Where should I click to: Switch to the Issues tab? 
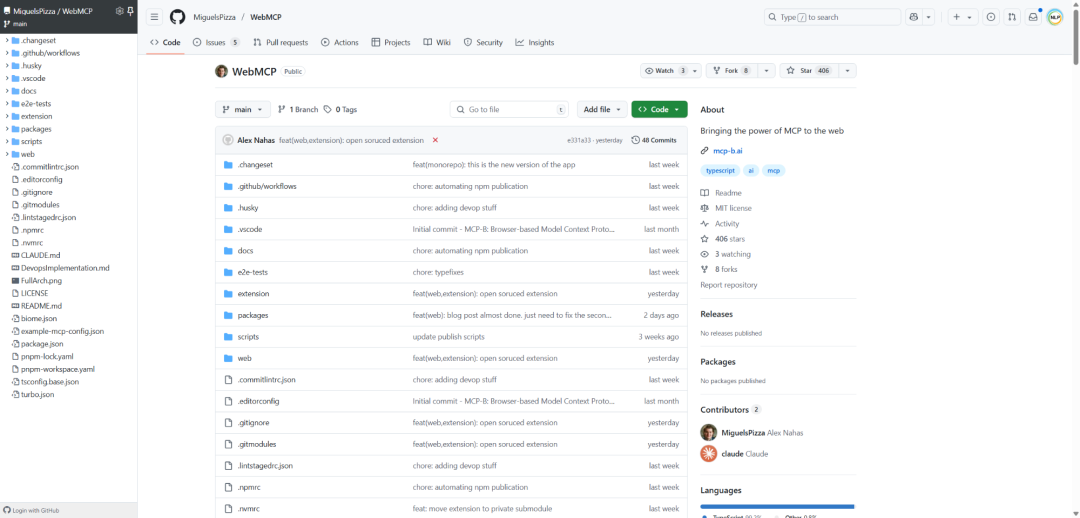(x=216, y=43)
